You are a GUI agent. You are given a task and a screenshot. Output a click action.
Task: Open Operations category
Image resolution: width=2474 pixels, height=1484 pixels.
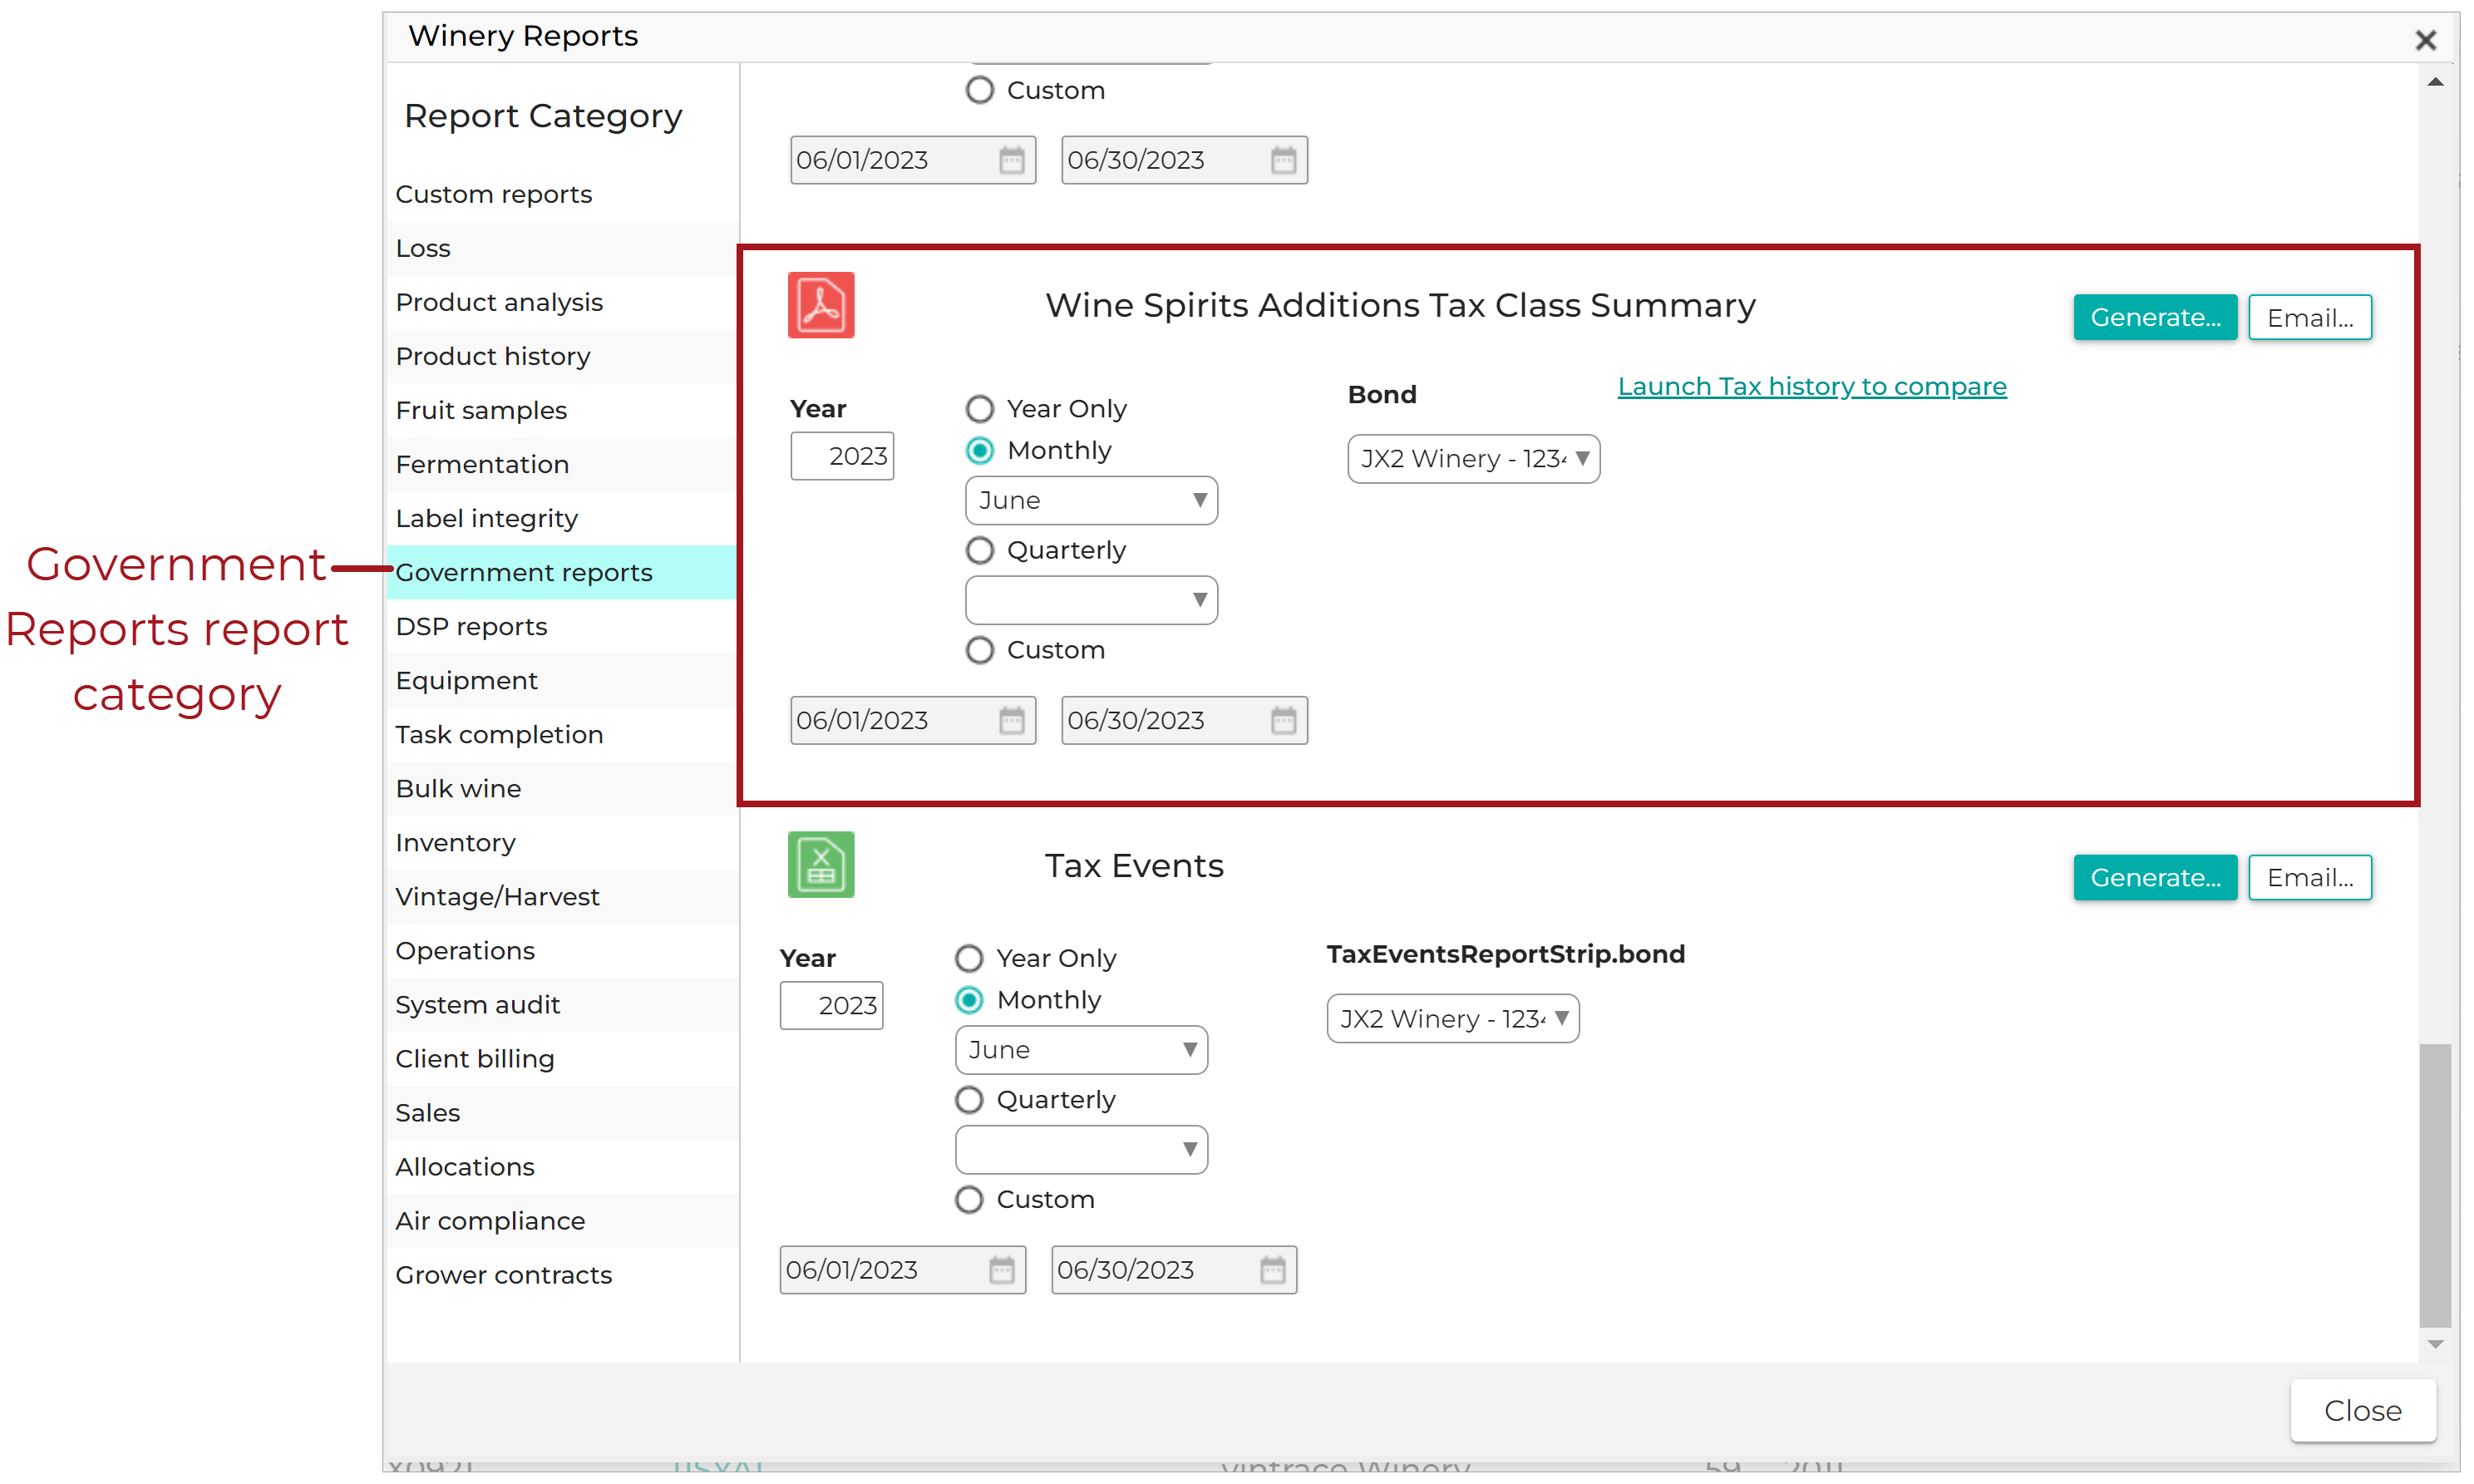click(x=562, y=950)
